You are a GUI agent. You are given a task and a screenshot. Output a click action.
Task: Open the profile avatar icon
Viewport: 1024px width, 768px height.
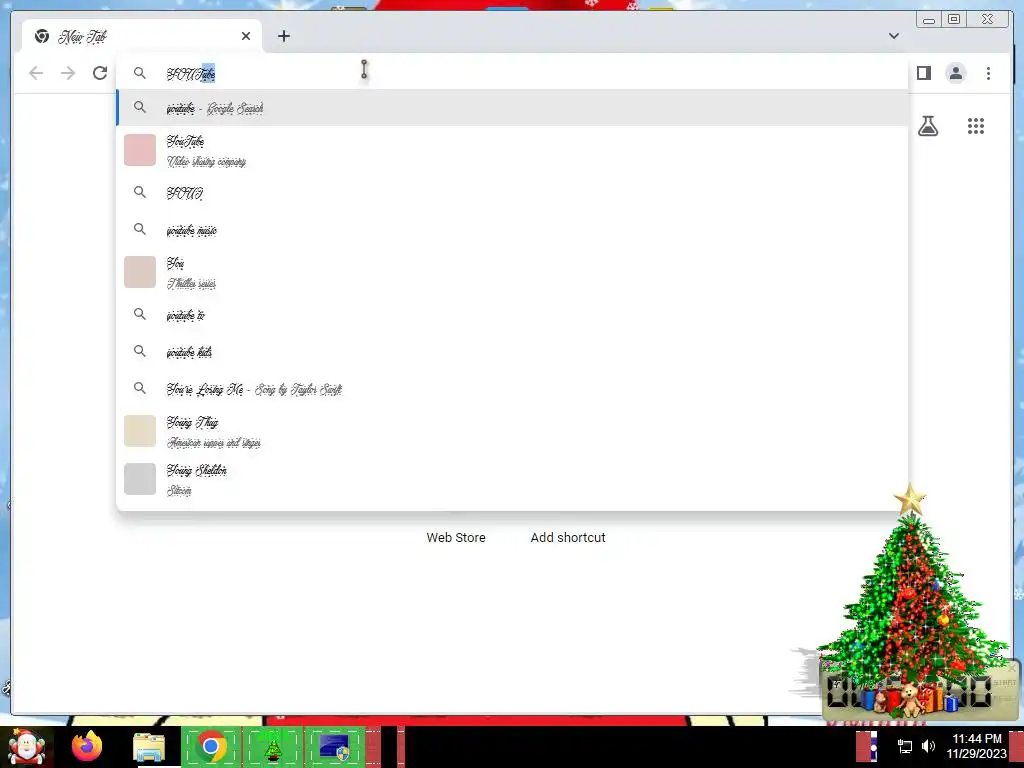(x=955, y=73)
